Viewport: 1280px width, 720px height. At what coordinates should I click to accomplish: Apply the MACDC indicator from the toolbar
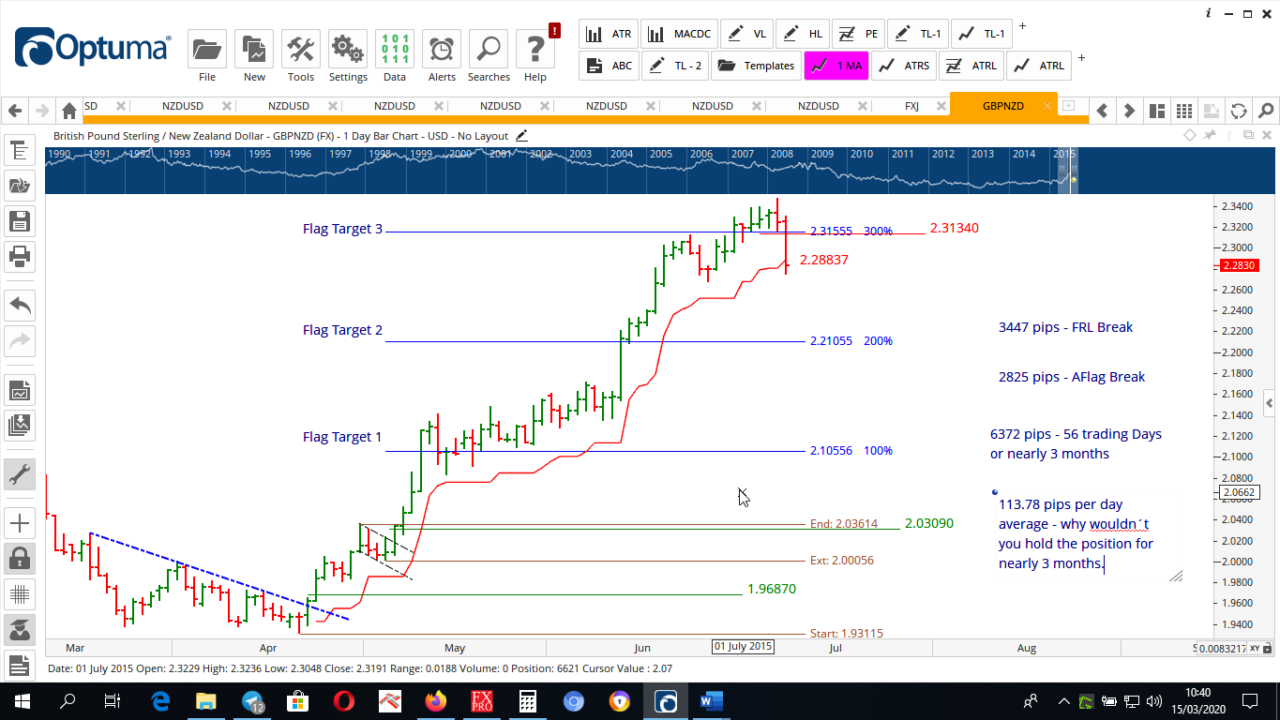pyautogui.click(x=679, y=33)
